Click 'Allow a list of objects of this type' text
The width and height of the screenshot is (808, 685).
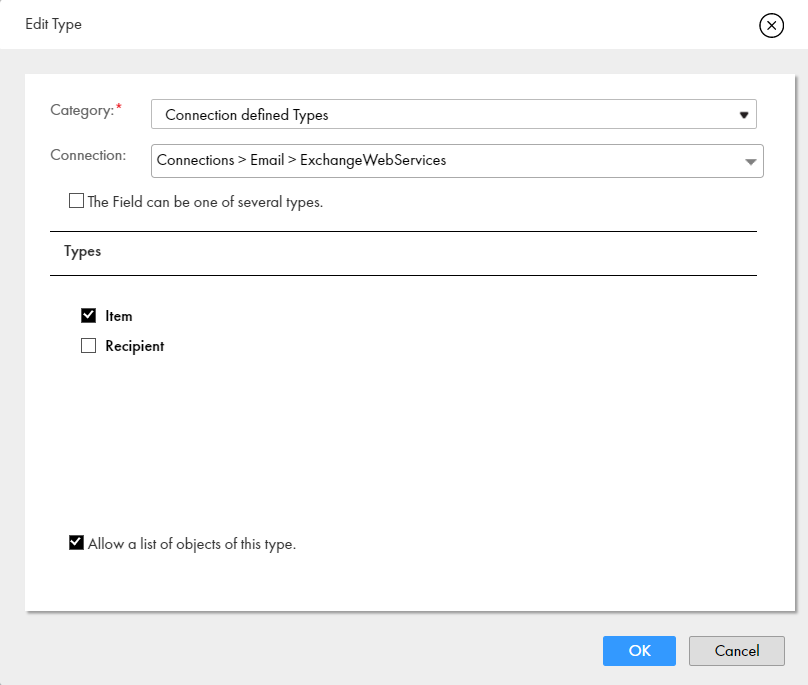tap(192, 544)
